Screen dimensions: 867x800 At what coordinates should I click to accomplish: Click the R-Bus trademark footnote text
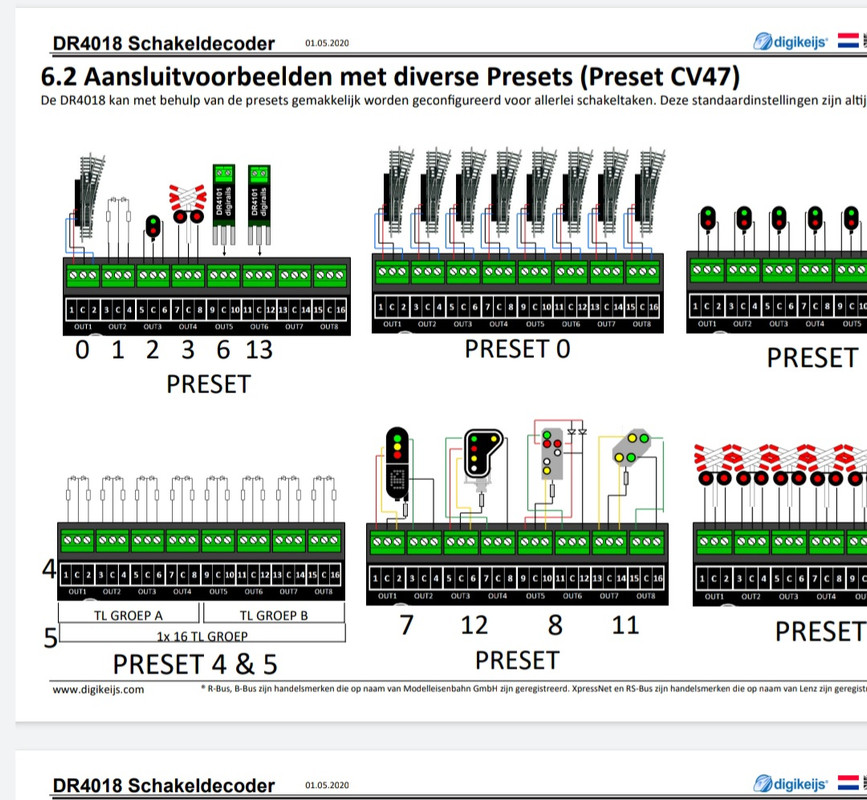pyautogui.click(x=534, y=689)
